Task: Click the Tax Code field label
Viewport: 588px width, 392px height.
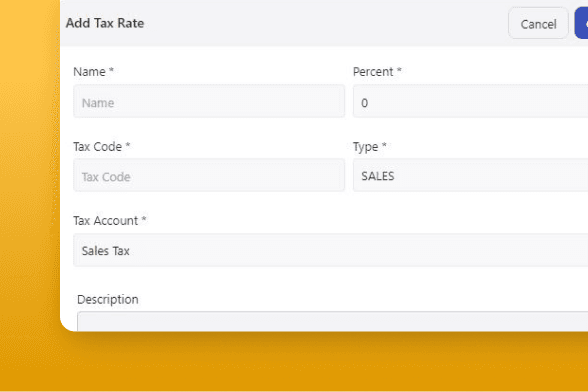Action: click(98, 146)
